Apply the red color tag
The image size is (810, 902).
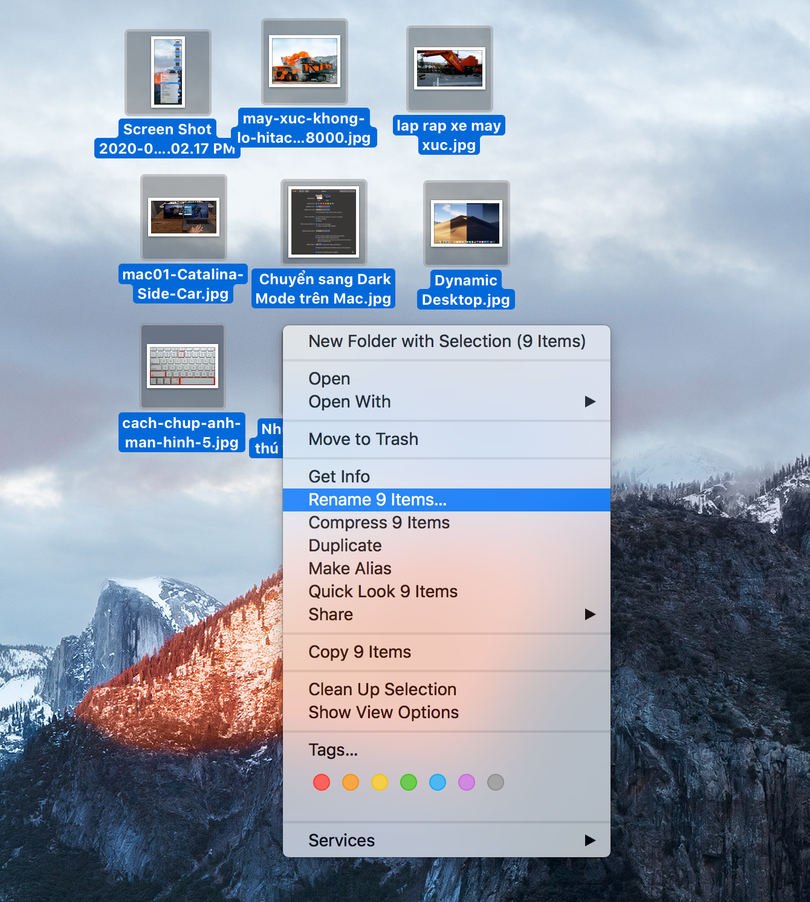coord(321,782)
